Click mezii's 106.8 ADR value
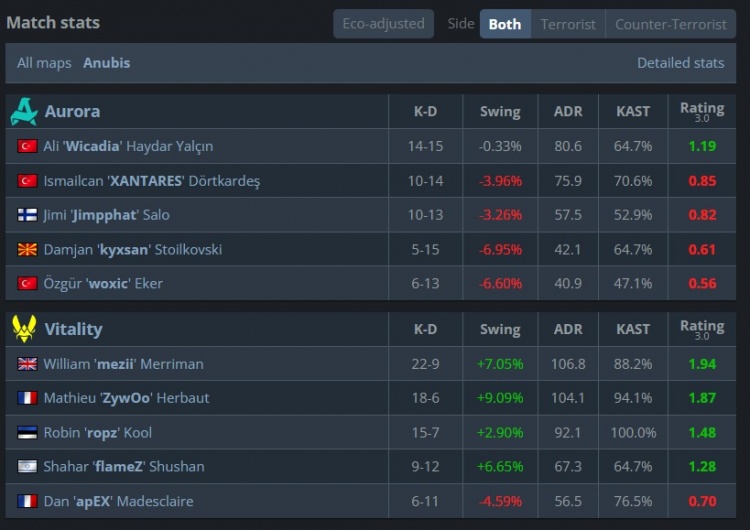Viewport: 750px width, 530px height. click(568, 364)
